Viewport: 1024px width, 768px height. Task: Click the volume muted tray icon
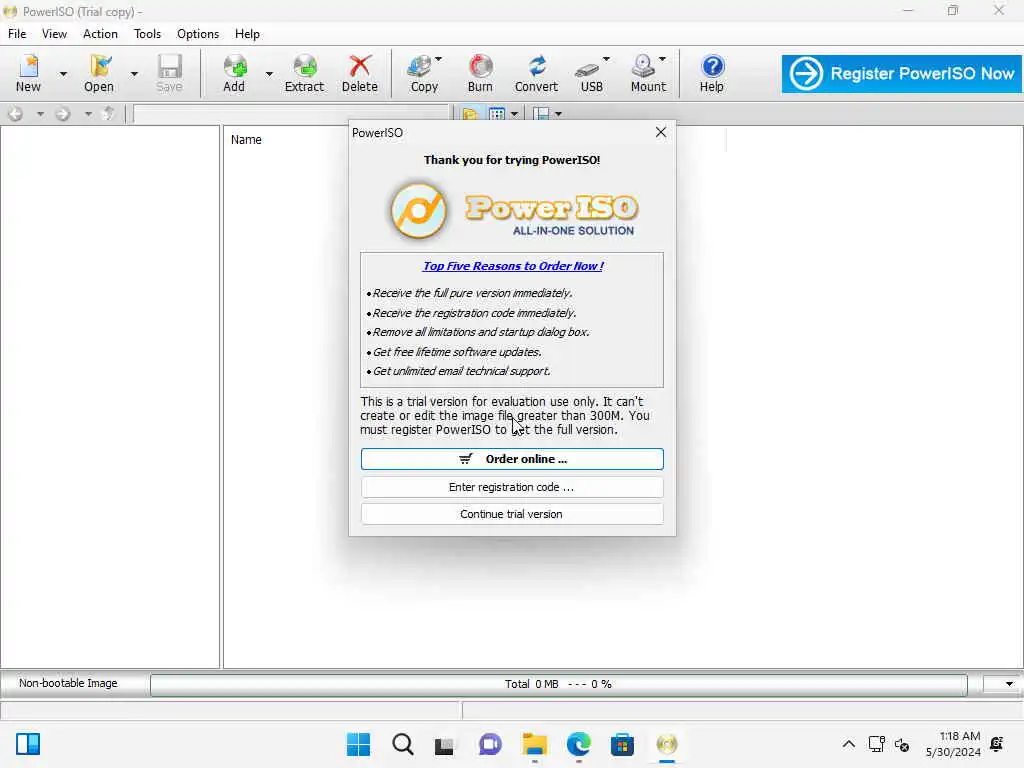click(x=902, y=744)
